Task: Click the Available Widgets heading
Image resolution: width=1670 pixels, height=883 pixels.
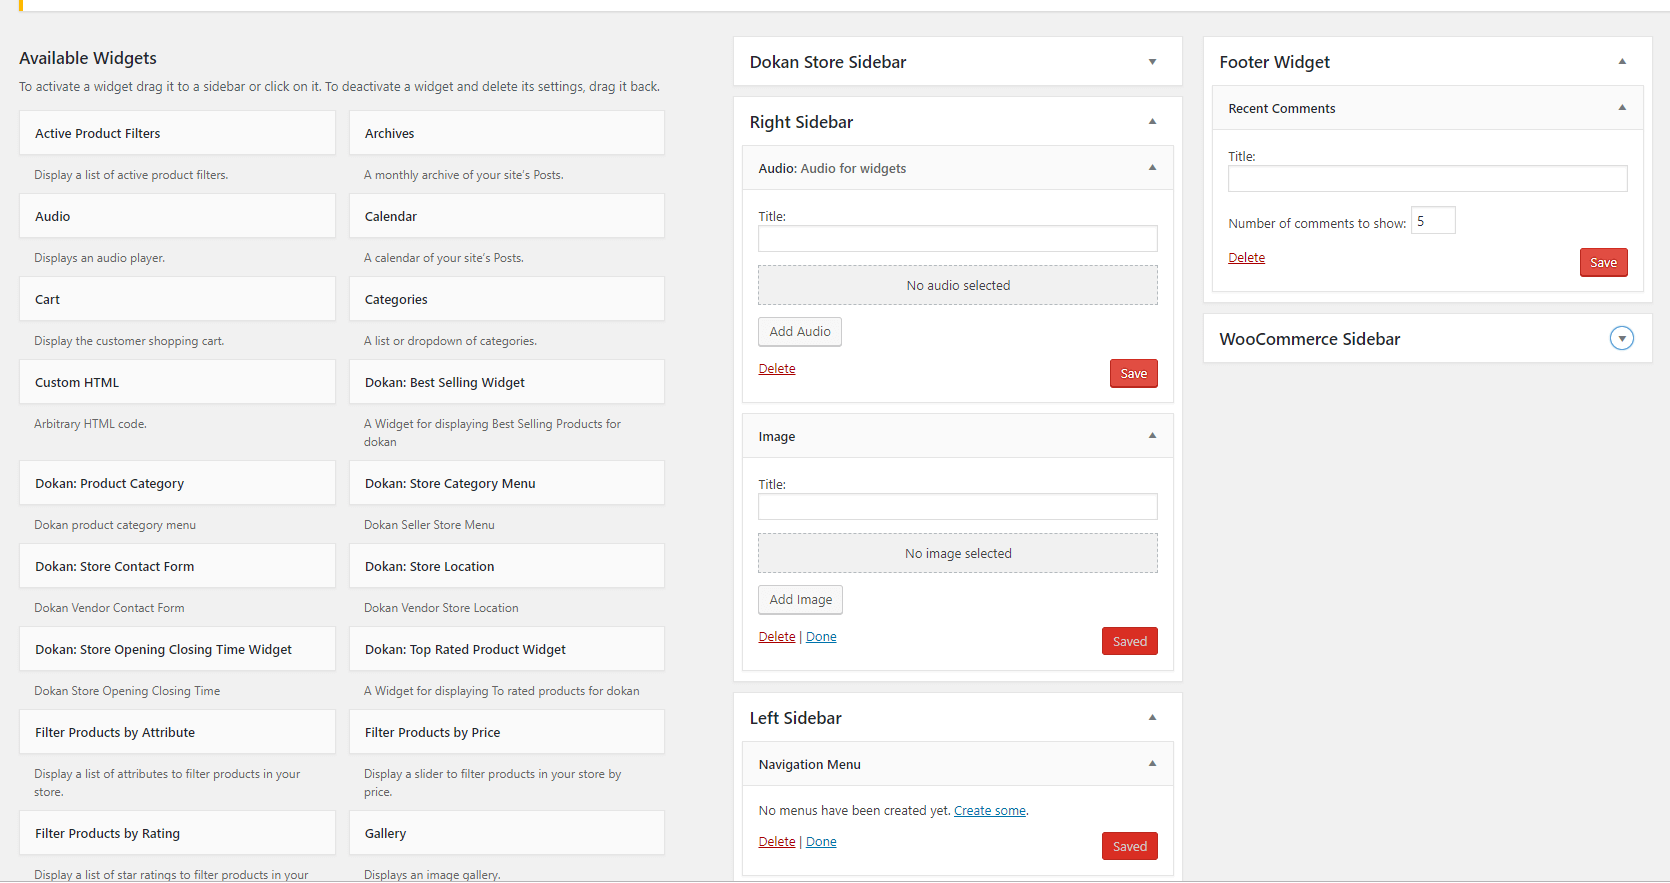Action: (88, 58)
